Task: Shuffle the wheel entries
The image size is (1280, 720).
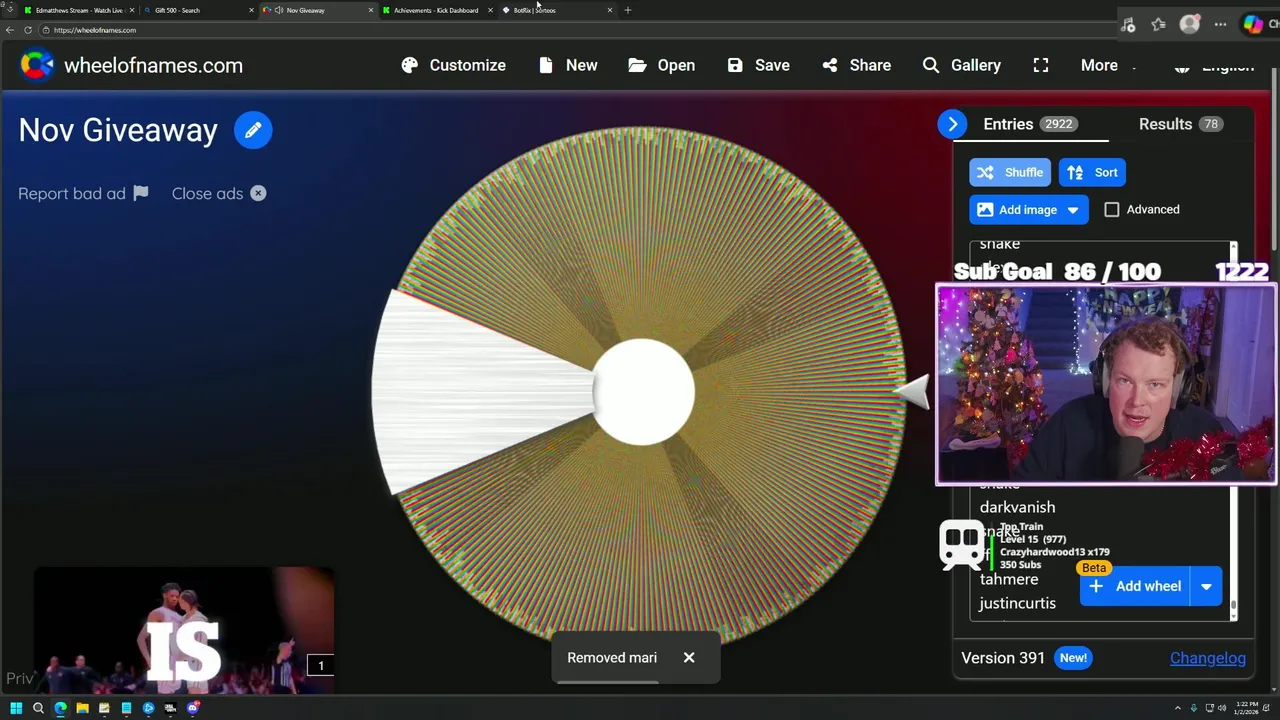Action: click(x=1010, y=172)
